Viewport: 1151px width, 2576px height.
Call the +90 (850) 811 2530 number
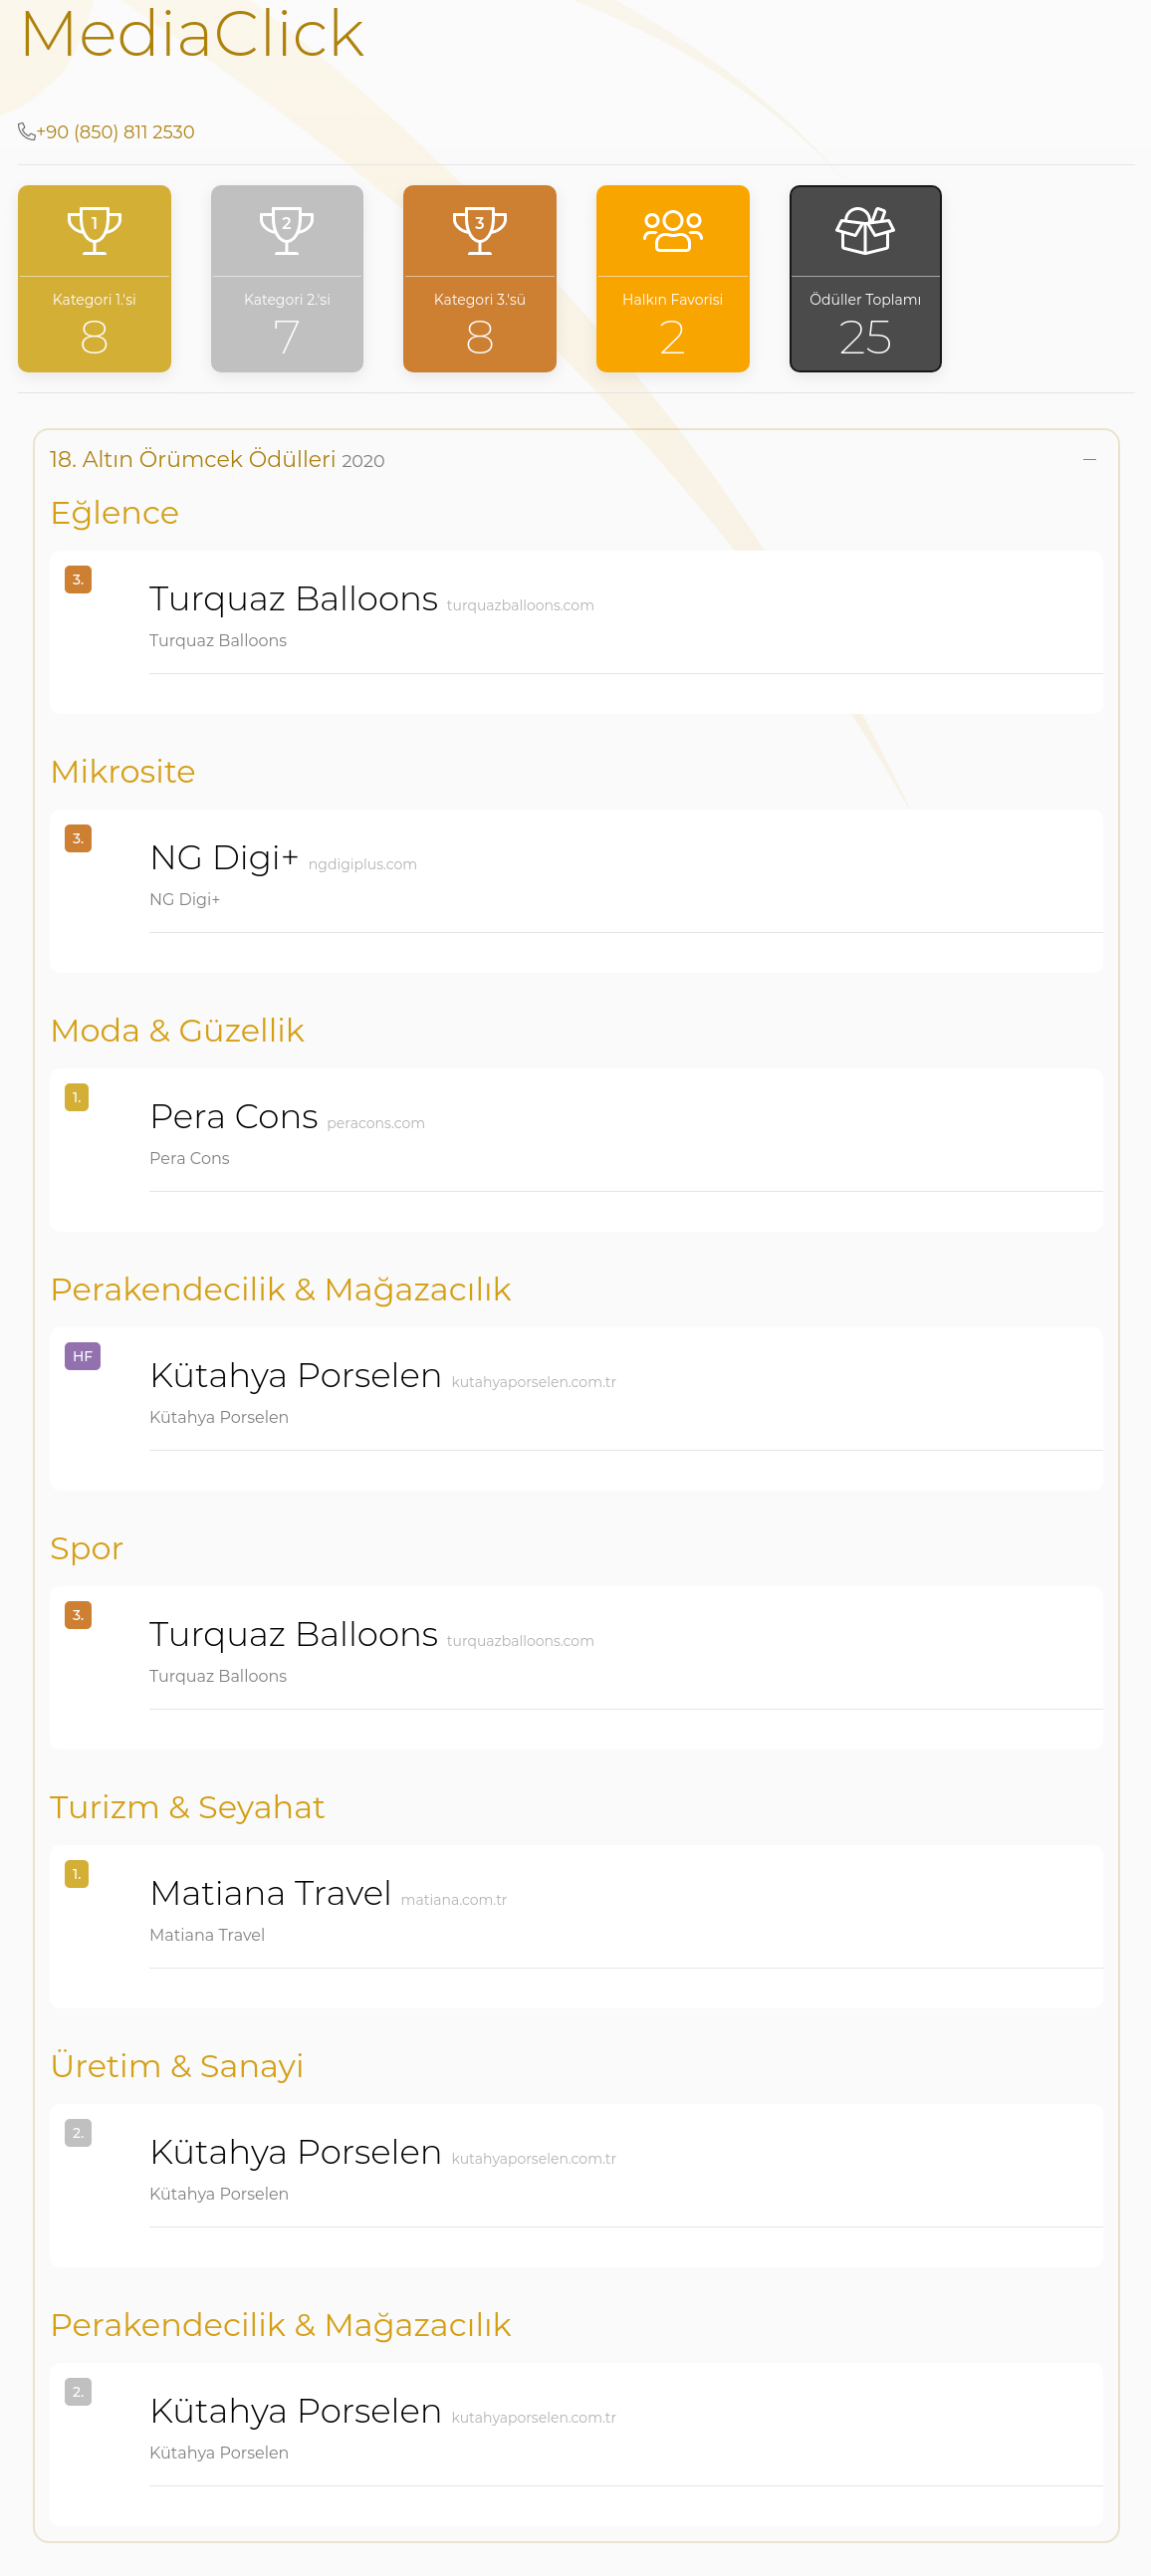(x=116, y=132)
